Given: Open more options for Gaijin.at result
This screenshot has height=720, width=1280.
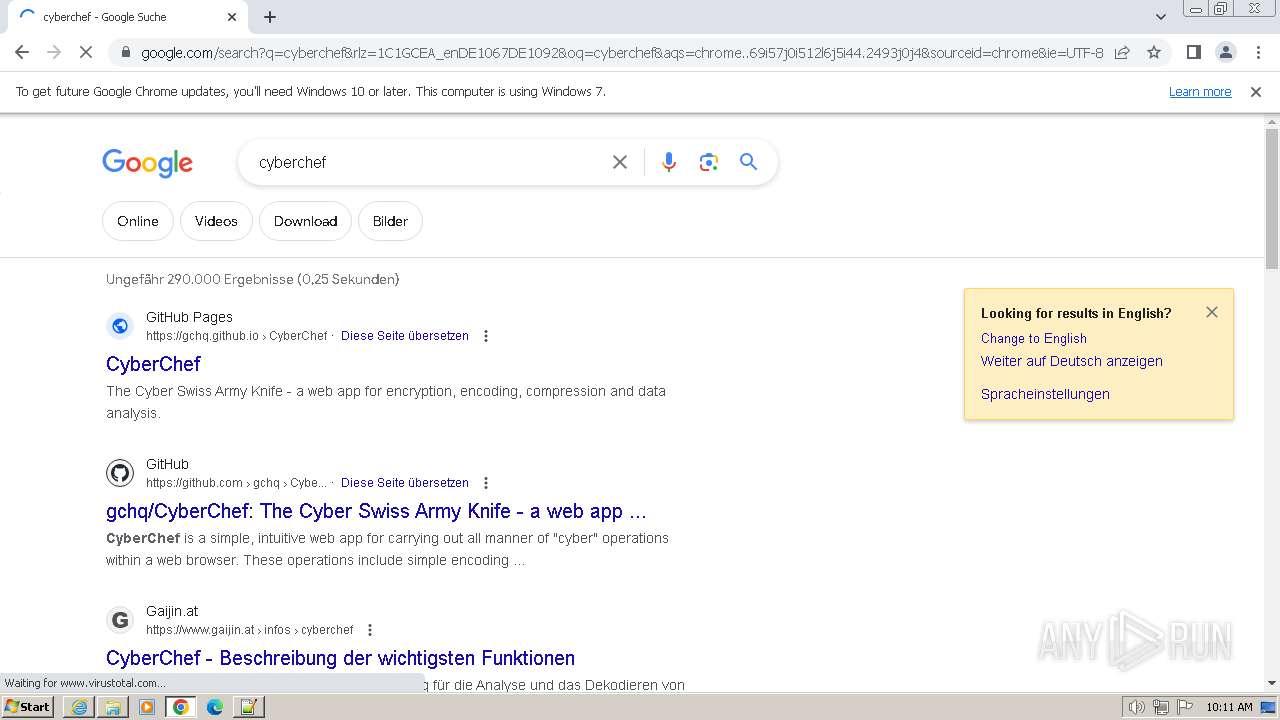Looking at the screenshot, I should [370, 630].
